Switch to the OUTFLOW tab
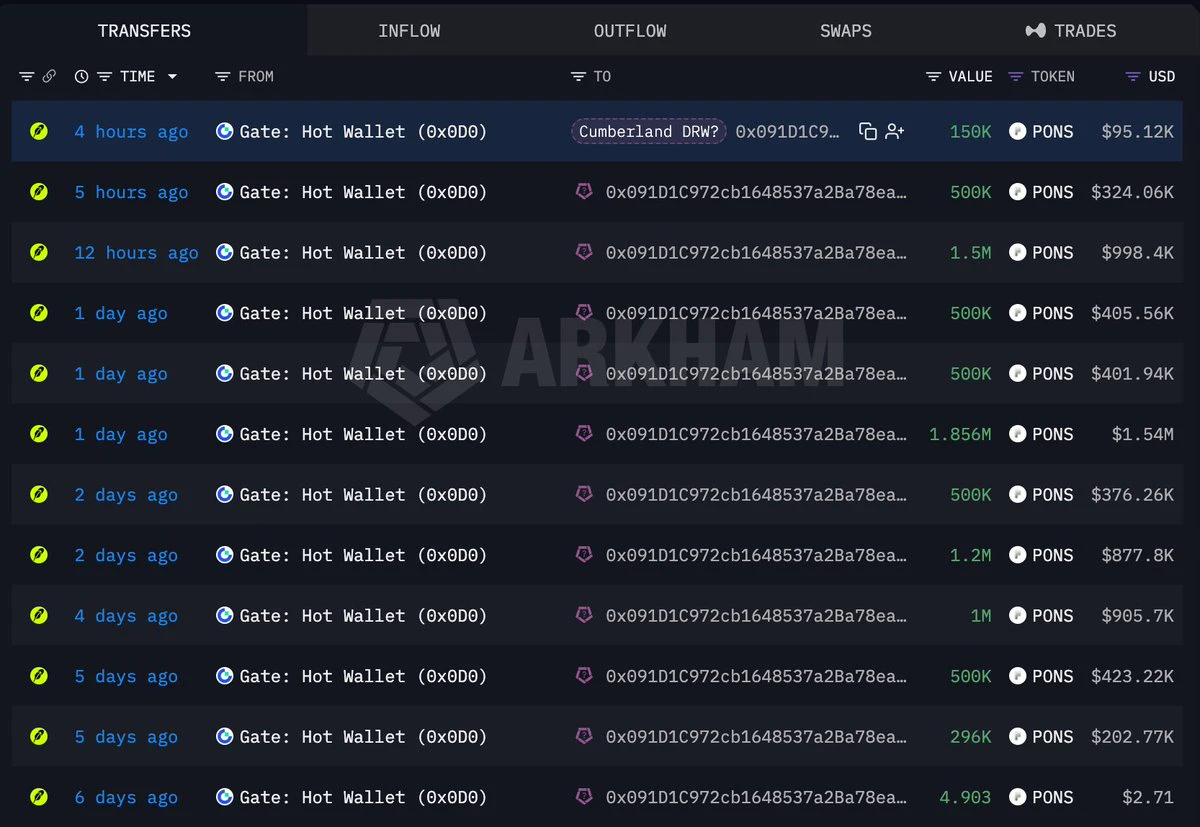1200x827 pixels. (x=630, y=31)
